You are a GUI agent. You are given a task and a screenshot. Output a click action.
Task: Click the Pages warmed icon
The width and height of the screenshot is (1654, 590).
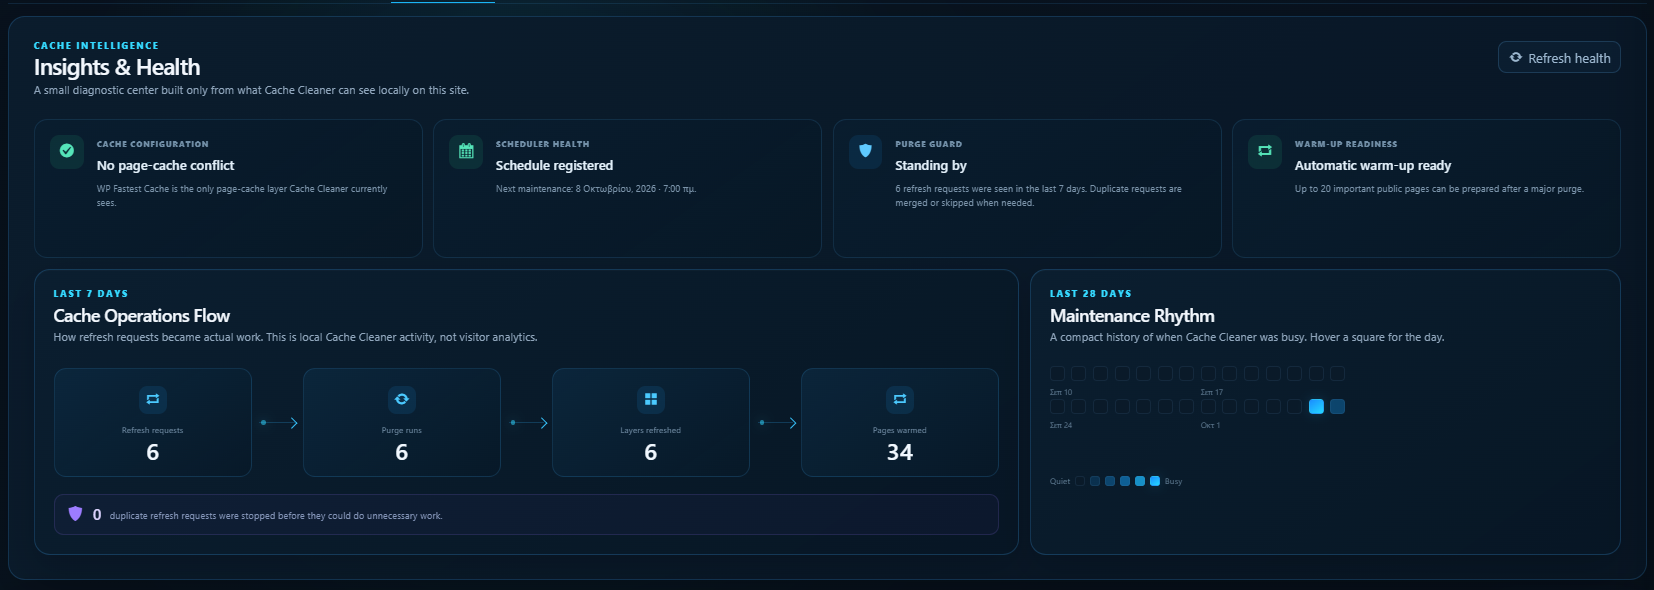pyautogui.click(x=900, y=399)
